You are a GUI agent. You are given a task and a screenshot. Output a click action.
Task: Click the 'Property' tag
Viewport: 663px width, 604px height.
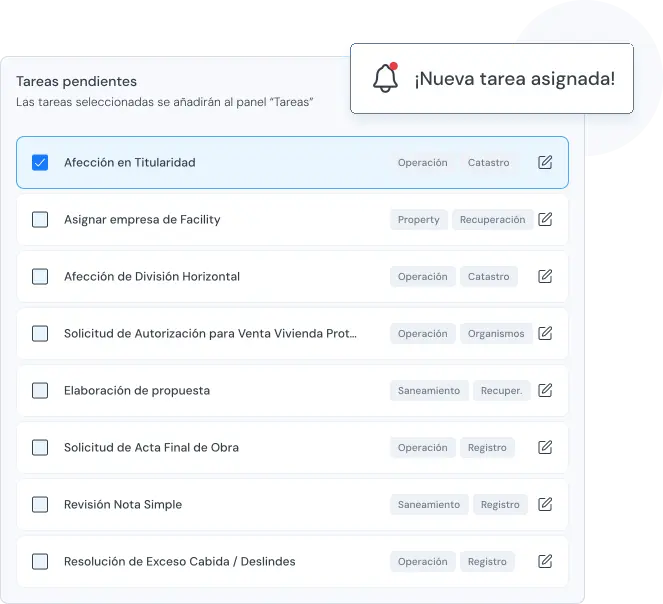(419, 220)
